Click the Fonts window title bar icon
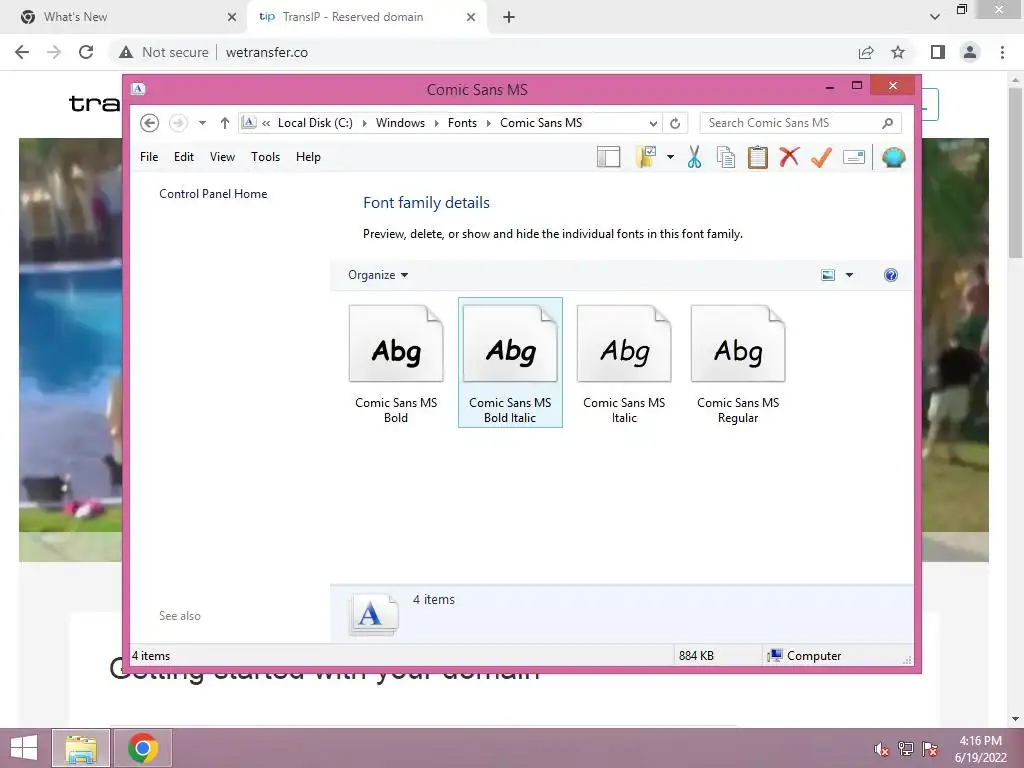The width and height of the screenshot is (1024, 768). point(138,89)
